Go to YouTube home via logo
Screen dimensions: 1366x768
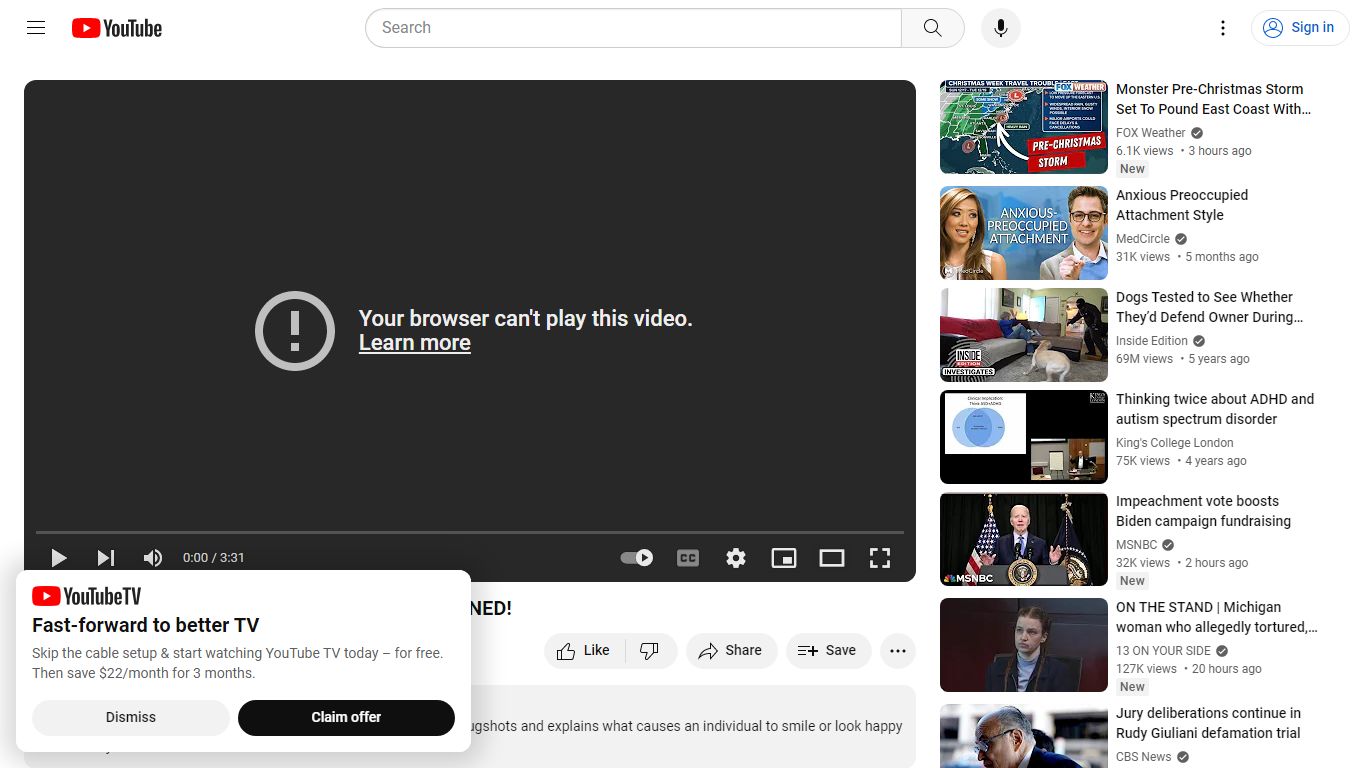pos(117,28)
